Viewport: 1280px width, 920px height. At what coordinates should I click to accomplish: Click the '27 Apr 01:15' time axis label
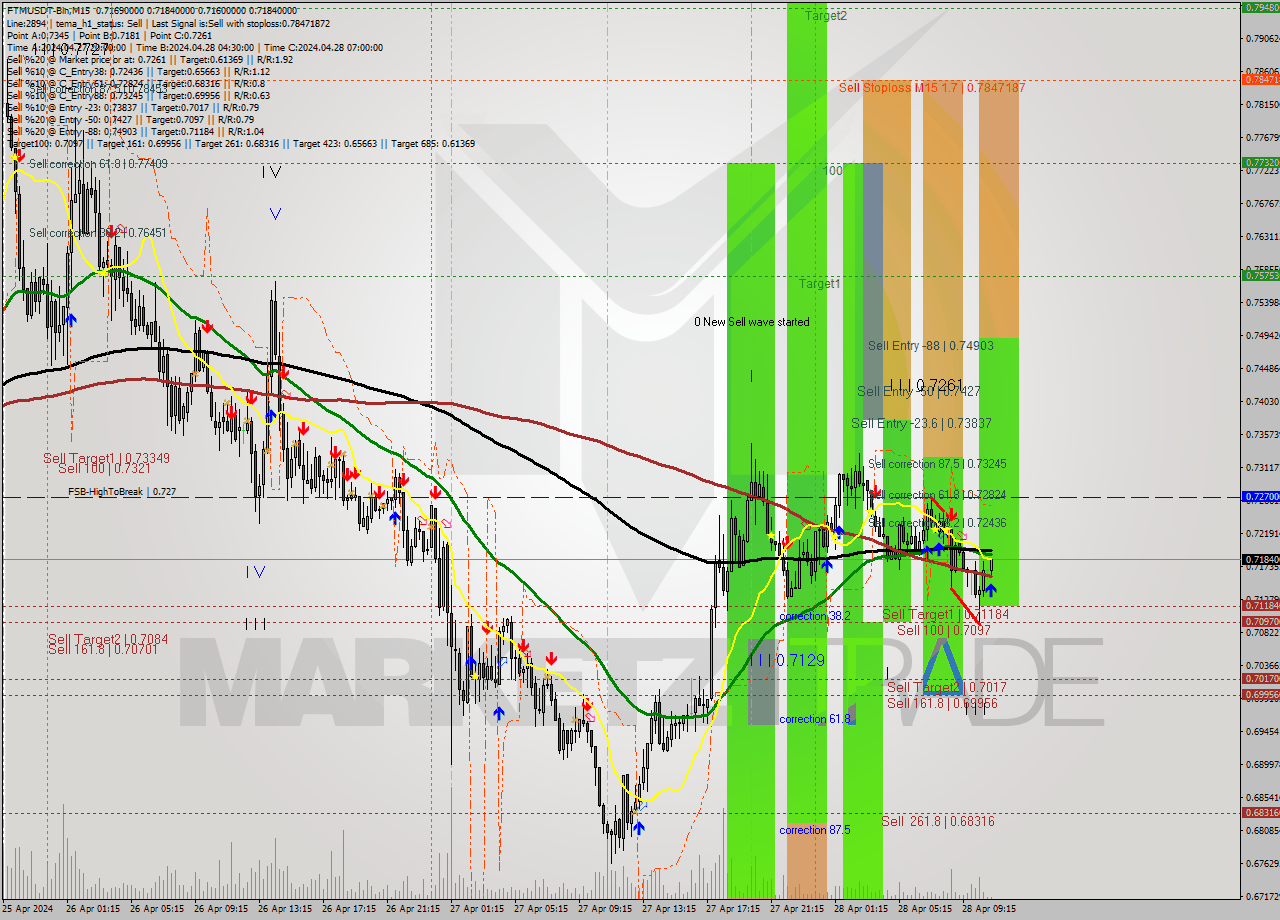coord(476,909)
